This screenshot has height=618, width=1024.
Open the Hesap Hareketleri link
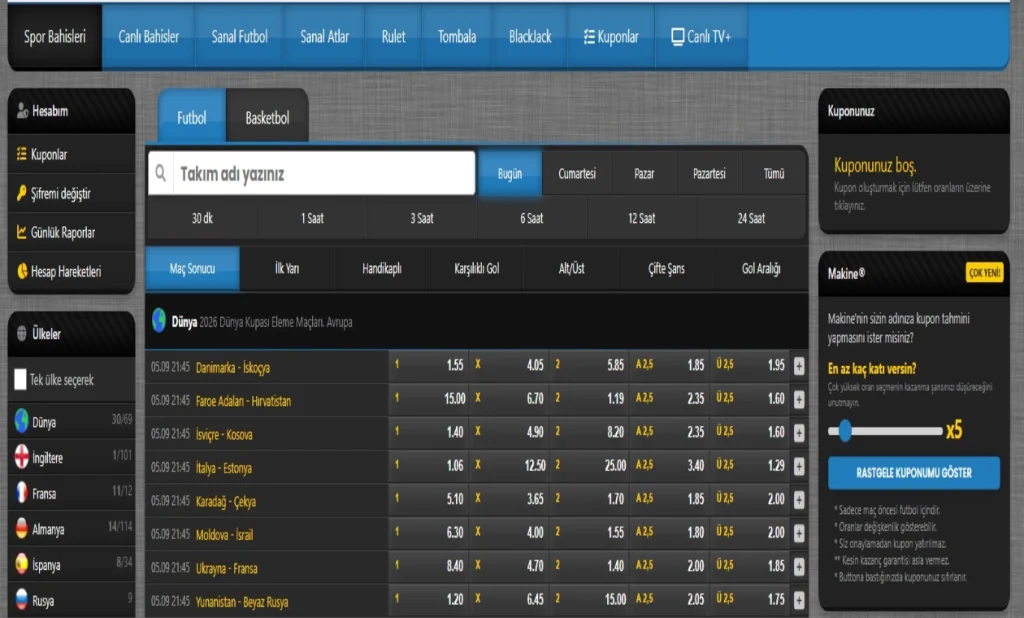65,271
